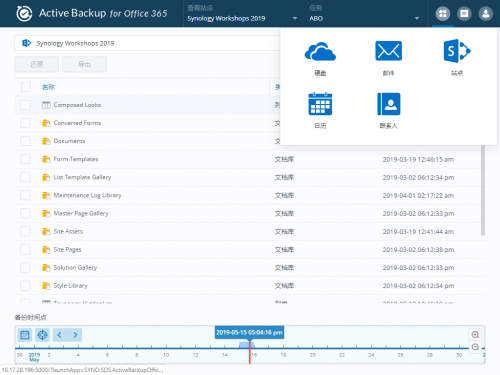Go to previous backup point

(59, 335)
